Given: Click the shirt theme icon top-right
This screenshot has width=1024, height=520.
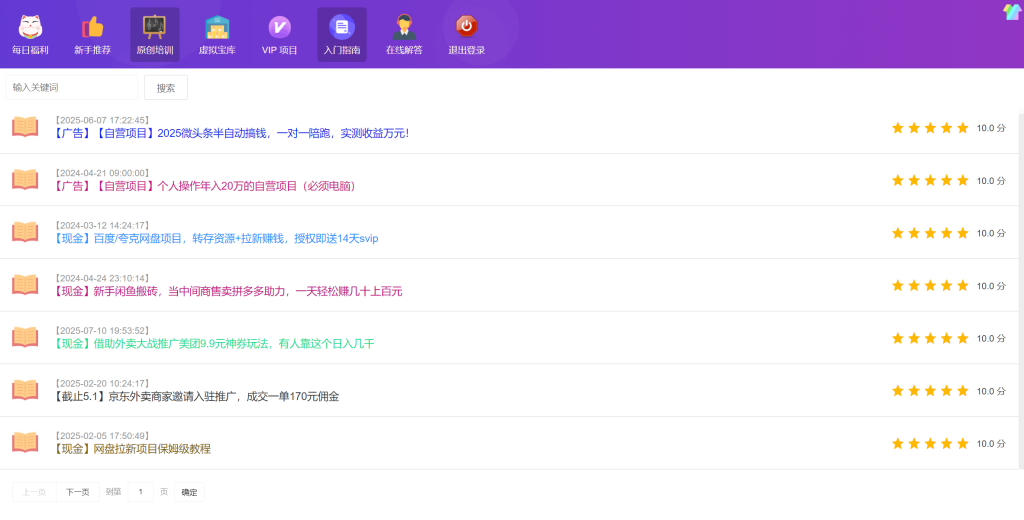Looking at the screenshot, I should pos(1012,12).
